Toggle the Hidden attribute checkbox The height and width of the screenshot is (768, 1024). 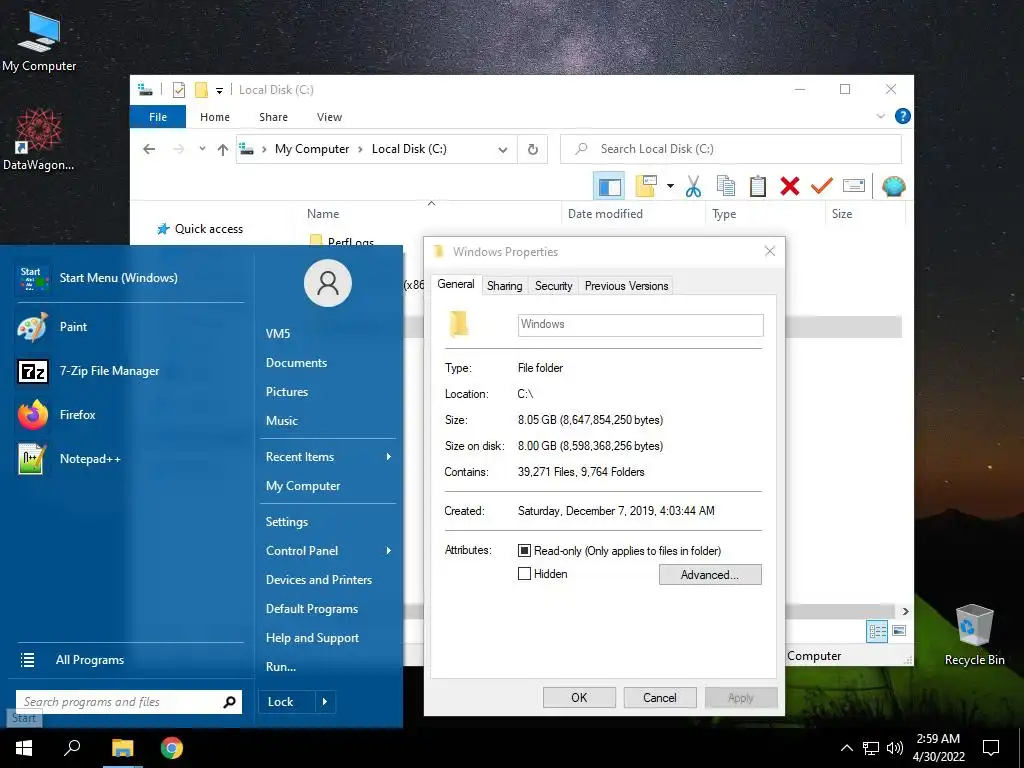[x=524, y=574]
